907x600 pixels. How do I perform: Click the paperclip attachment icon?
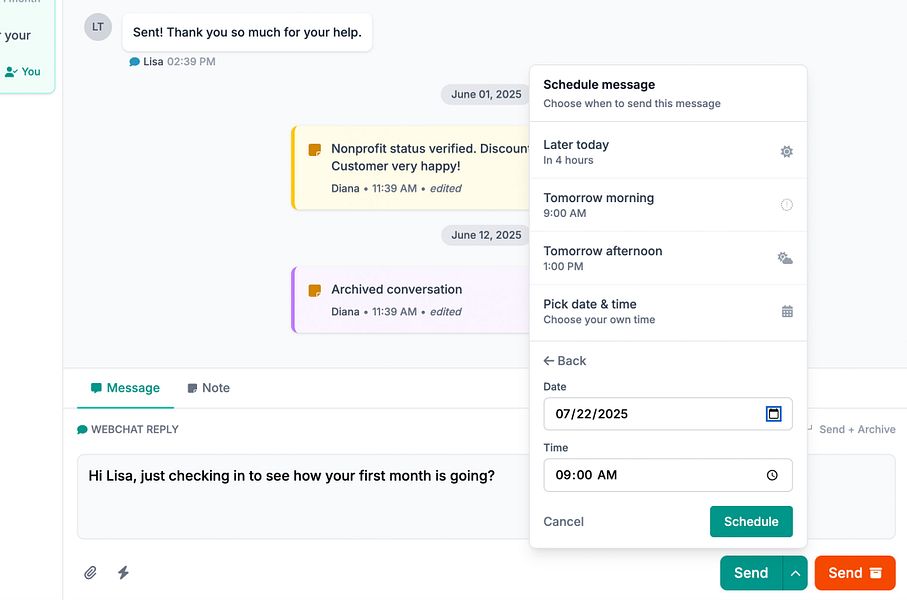click(90, 573)
